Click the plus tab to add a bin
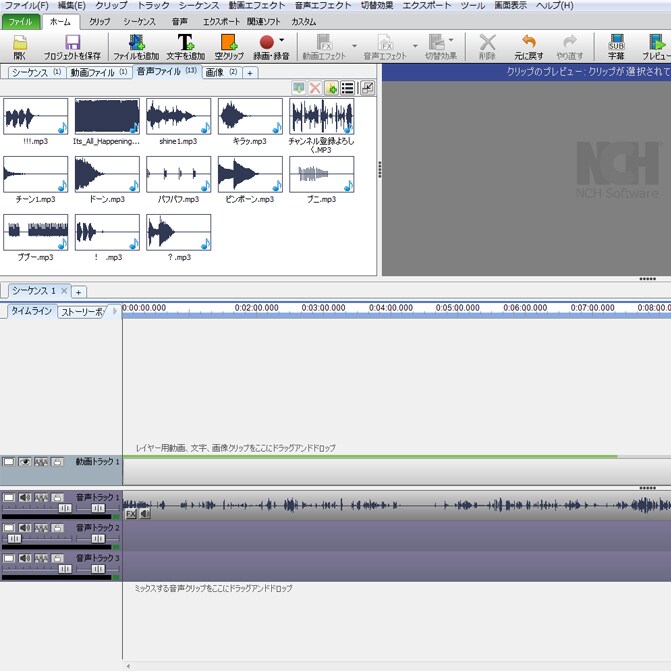Screen dimensions: 671x671 [250, 73]
